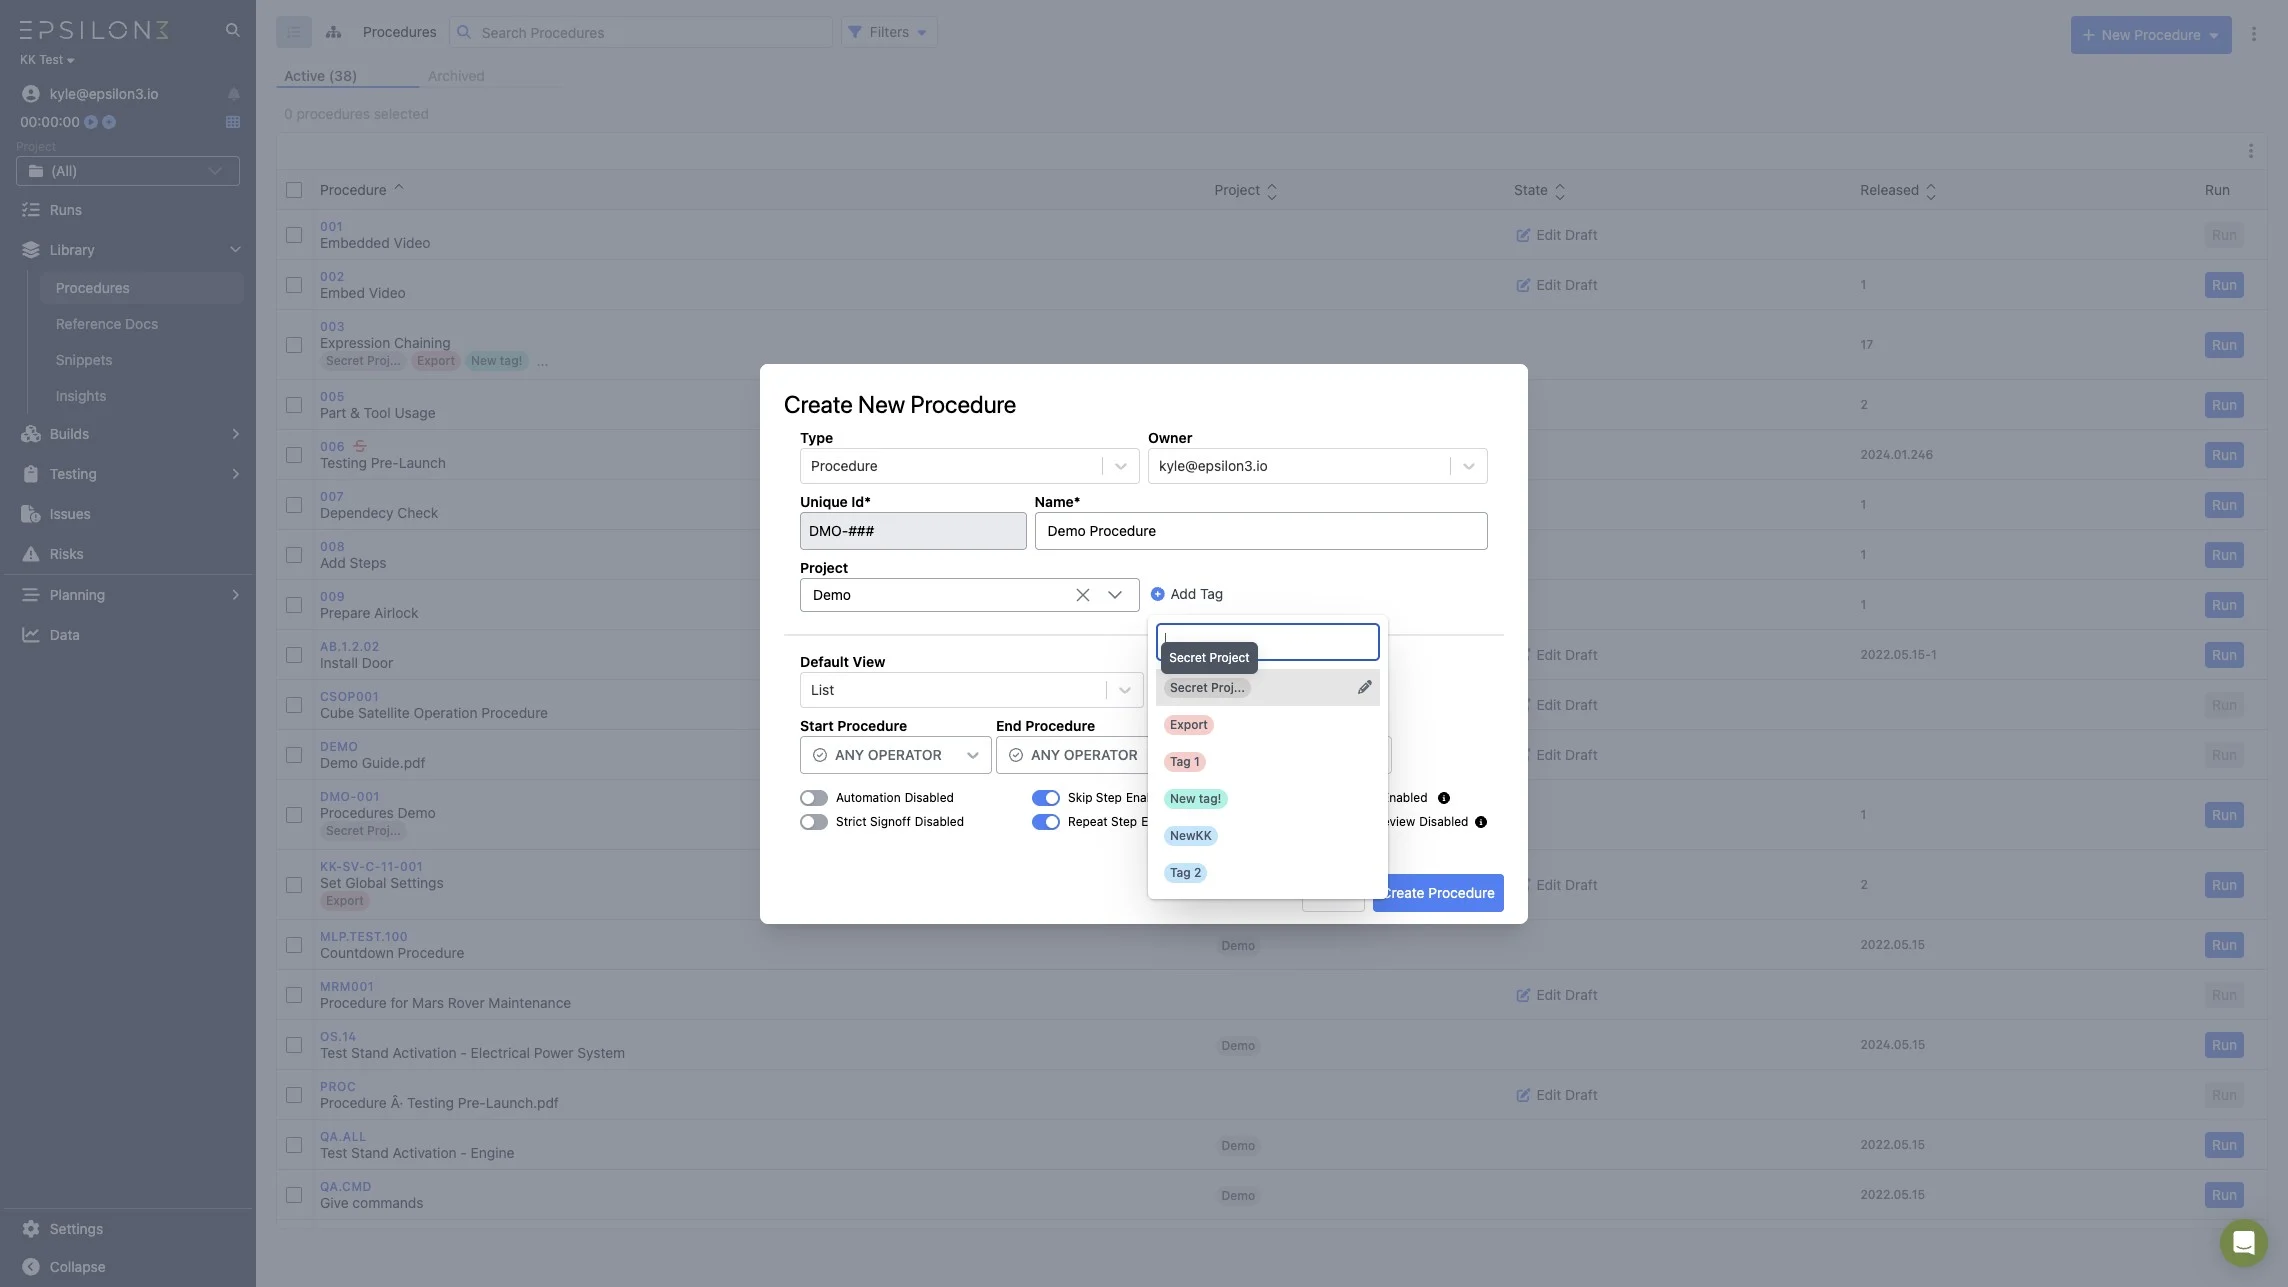Open Insights under Library
This screenshot has height=1287, width=2288.
(x=81, y=396)
